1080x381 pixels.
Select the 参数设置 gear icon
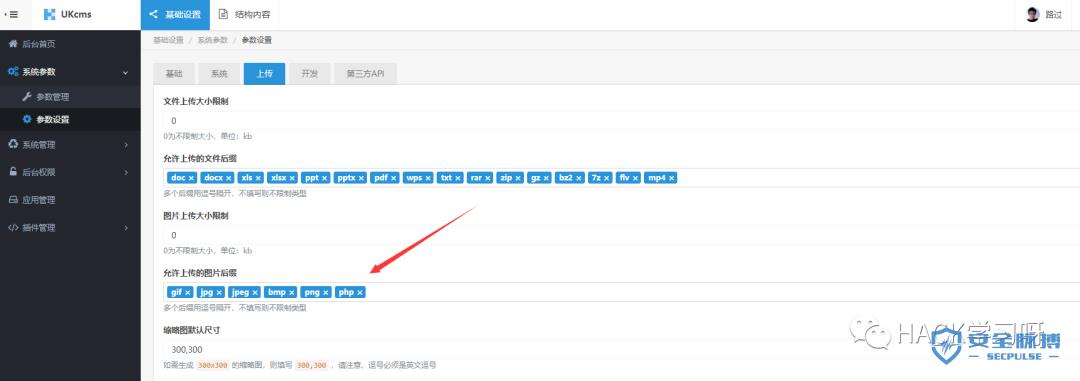pos(27,119)
